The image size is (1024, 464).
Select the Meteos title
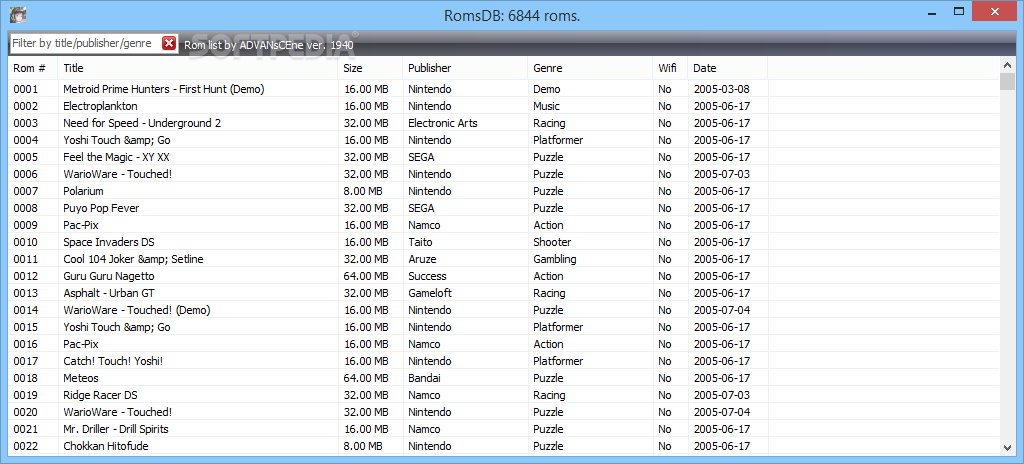point(81,378)
